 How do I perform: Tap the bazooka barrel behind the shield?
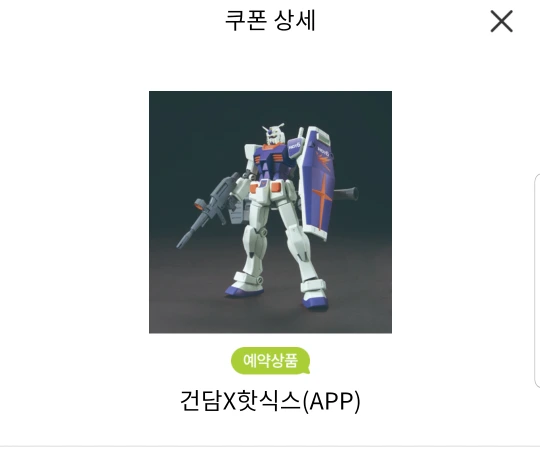tap(346, 195)
